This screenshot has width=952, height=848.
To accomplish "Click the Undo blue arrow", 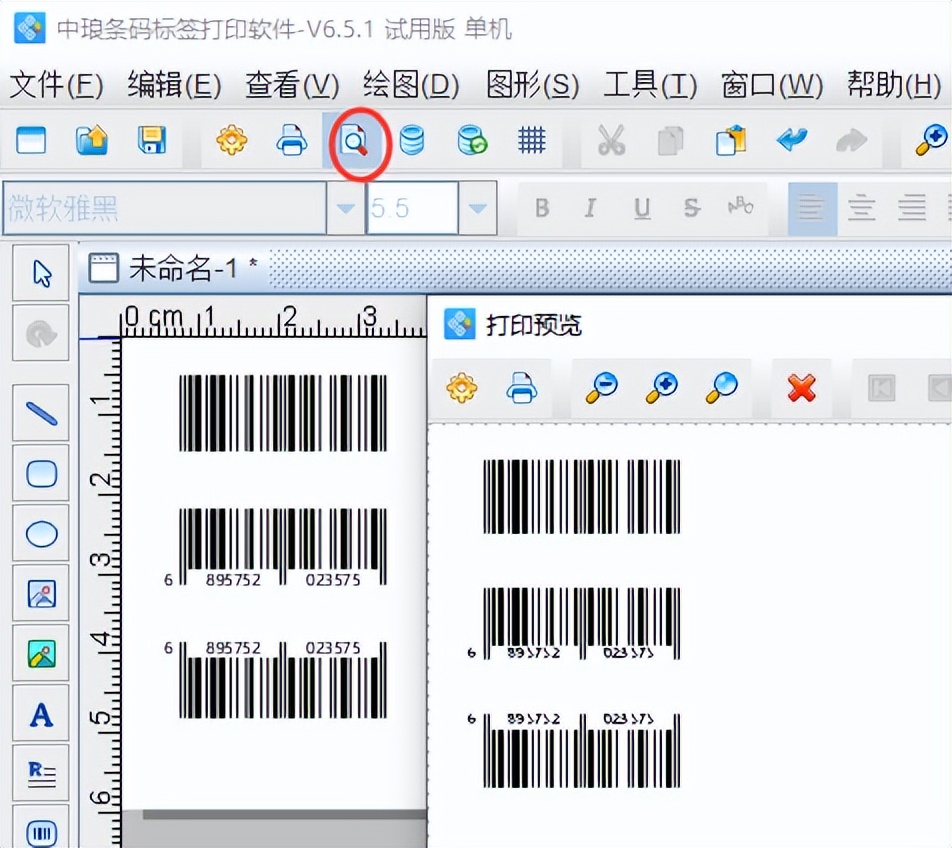I will tap(792, 139).
